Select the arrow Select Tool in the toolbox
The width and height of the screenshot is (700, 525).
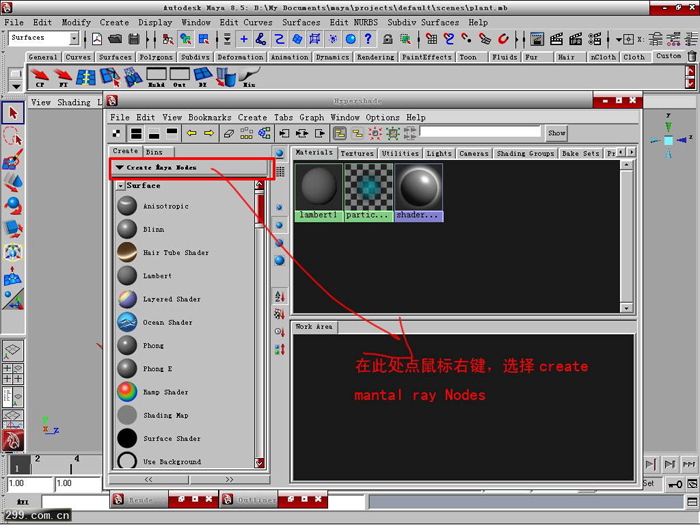pos(13,113)
